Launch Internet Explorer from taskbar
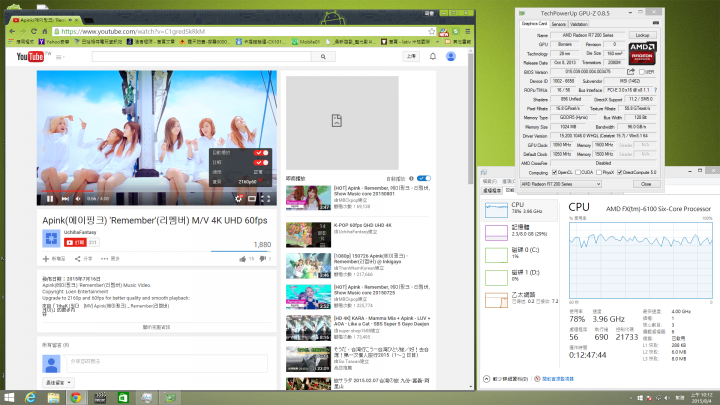720x405 pixels. 30,398
